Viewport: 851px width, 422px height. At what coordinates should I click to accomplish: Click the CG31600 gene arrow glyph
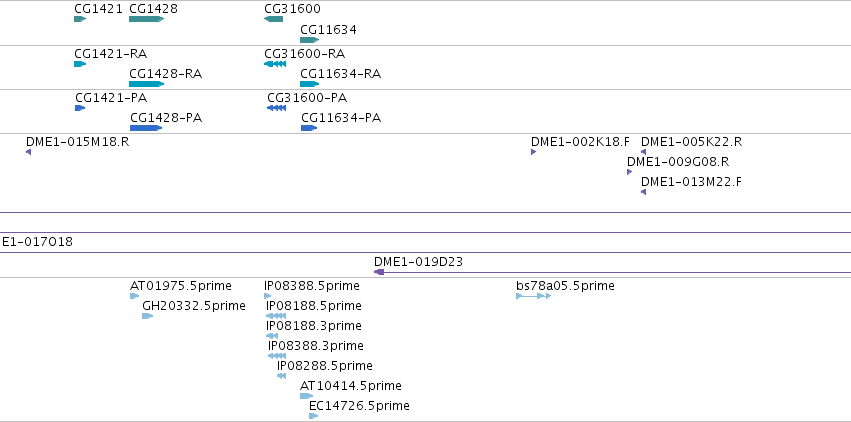(x=274, y=19)
